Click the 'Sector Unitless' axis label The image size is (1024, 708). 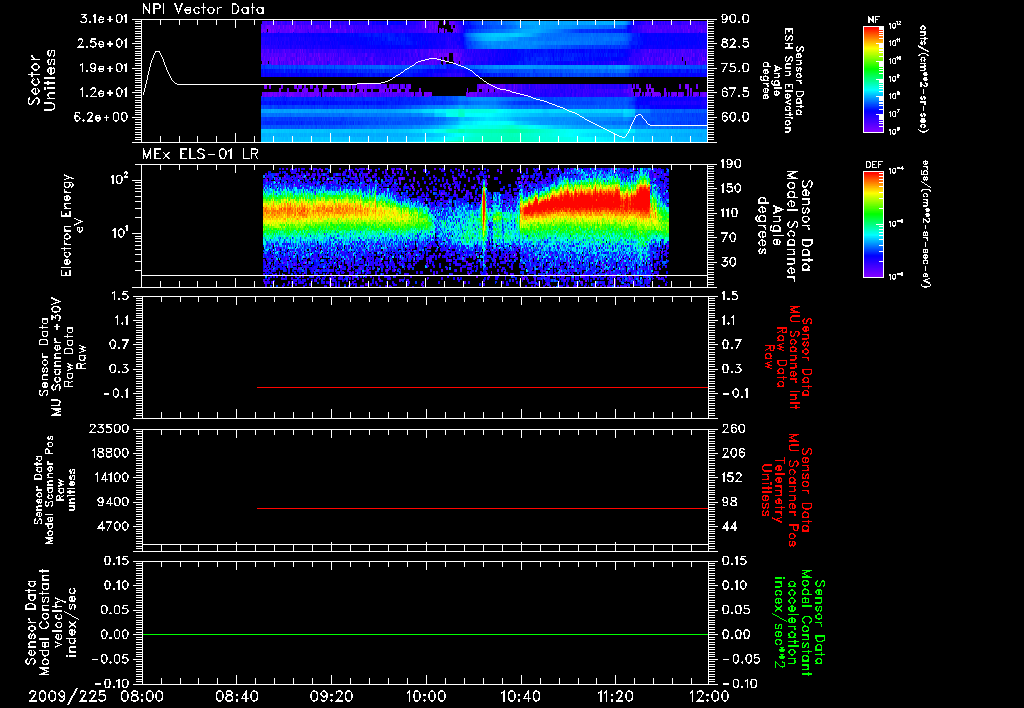point(42,80)
